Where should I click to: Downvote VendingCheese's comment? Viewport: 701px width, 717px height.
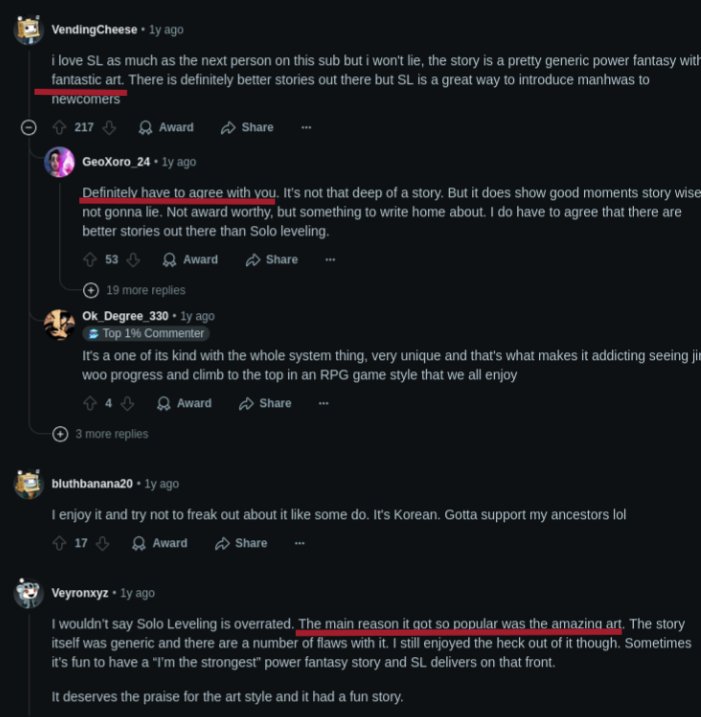click(x=109, y=127)
